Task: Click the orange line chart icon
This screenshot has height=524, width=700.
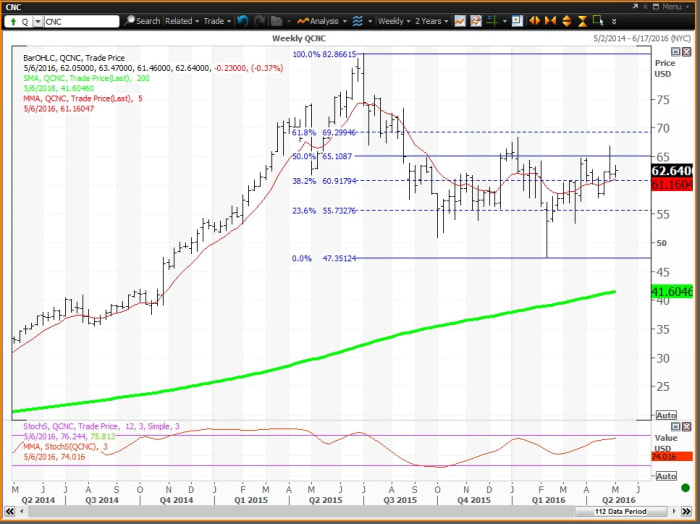Action: coord(460,21)
